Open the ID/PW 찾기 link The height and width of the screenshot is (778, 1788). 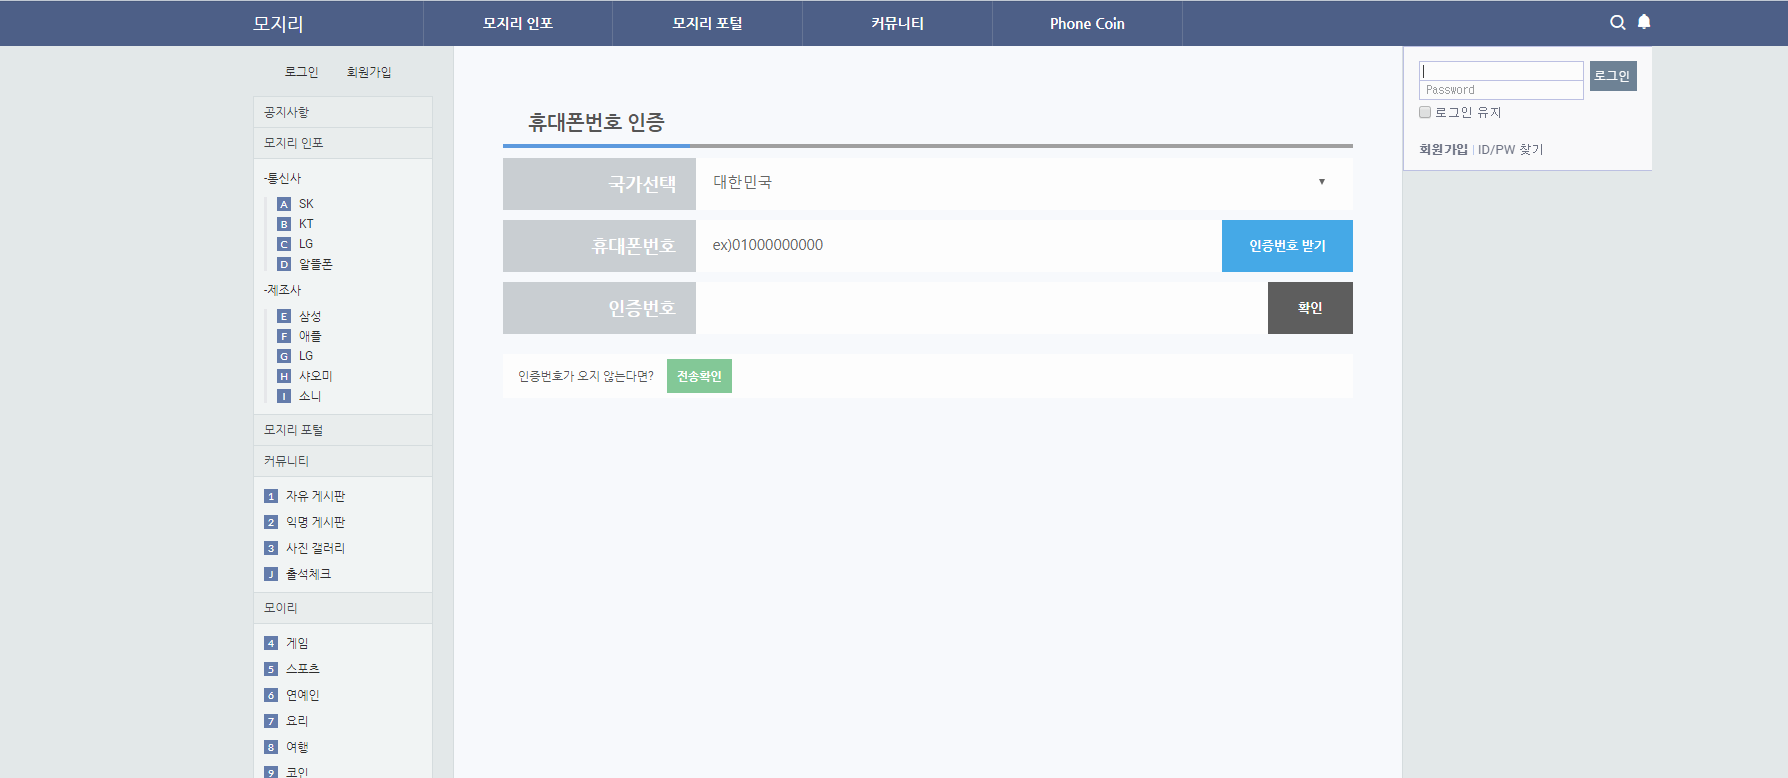tap(1510, 150)
